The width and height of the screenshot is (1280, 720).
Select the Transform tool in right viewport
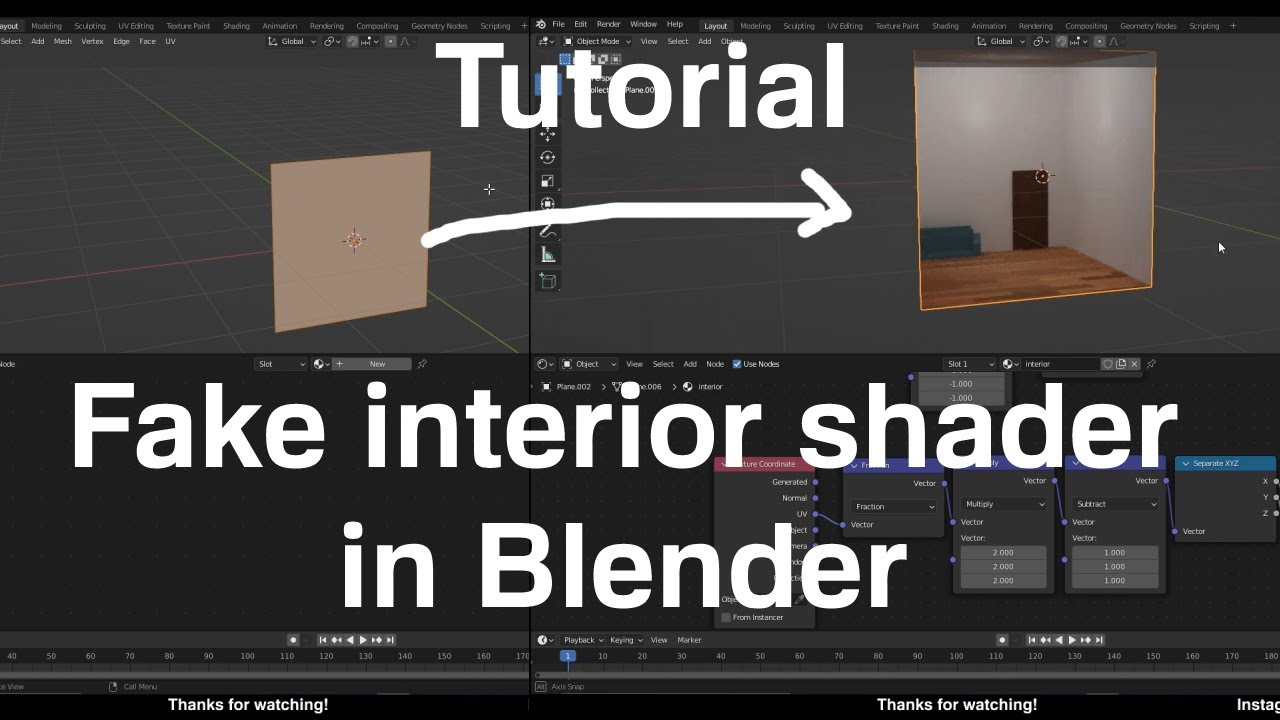coord(547,204)
